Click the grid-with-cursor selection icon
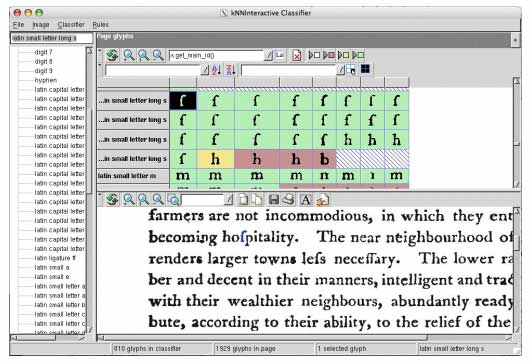530x364 pixels. pos(351,70)
